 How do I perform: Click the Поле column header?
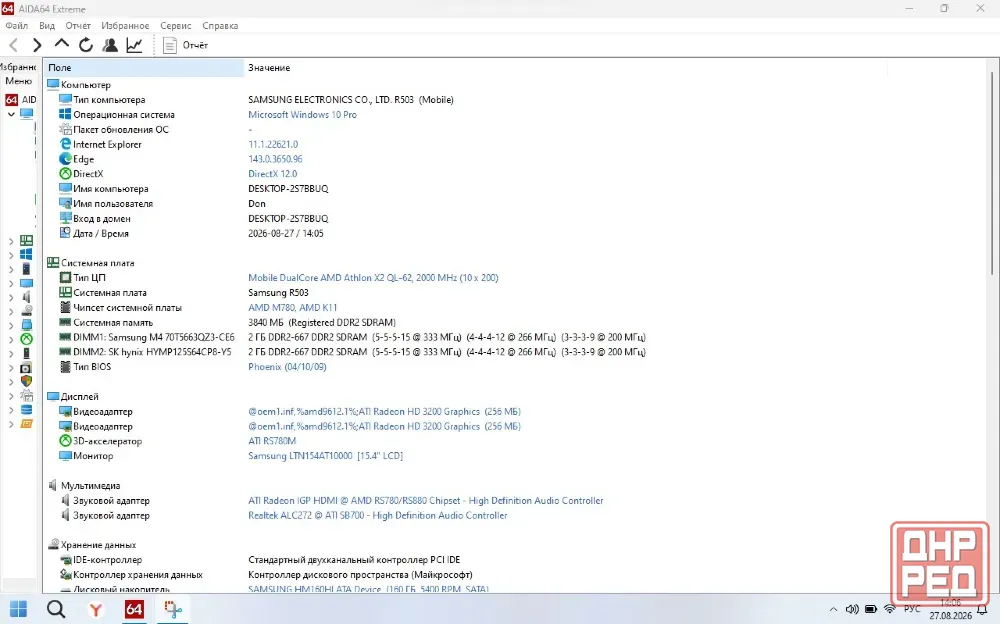coord(143,68)
